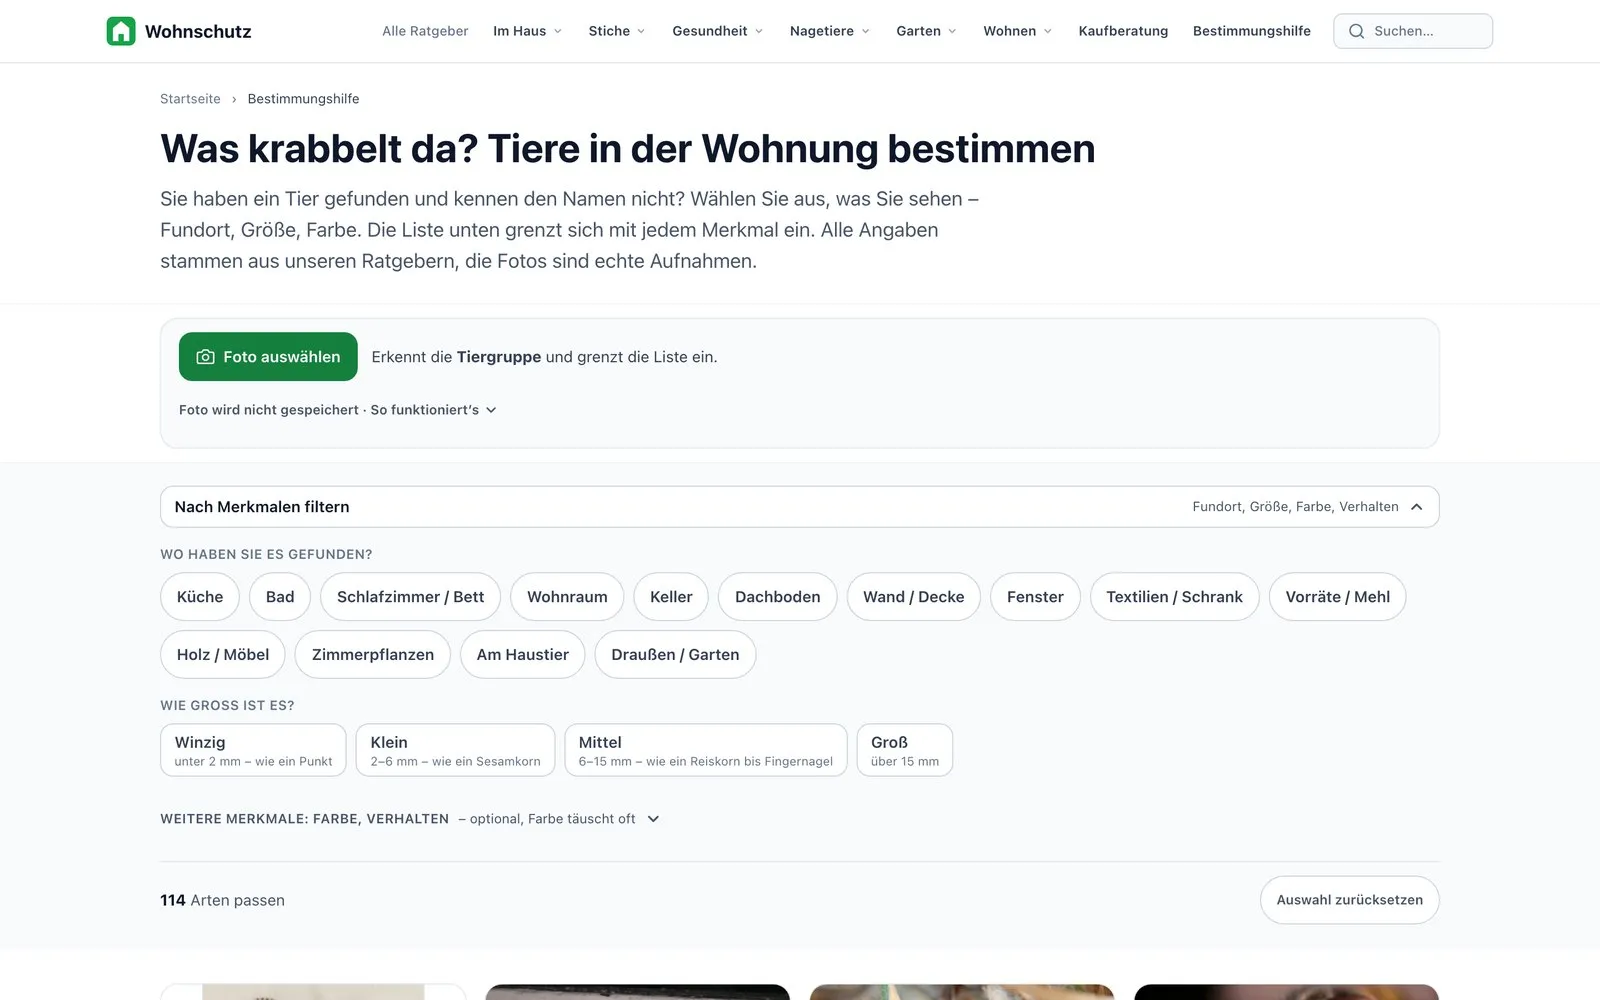Image resolution: width=1600 pixels, height=1000 pixels.
Task: Open Bestimmungshilfe in the navigation bar
Action: tap(1251, 31)
